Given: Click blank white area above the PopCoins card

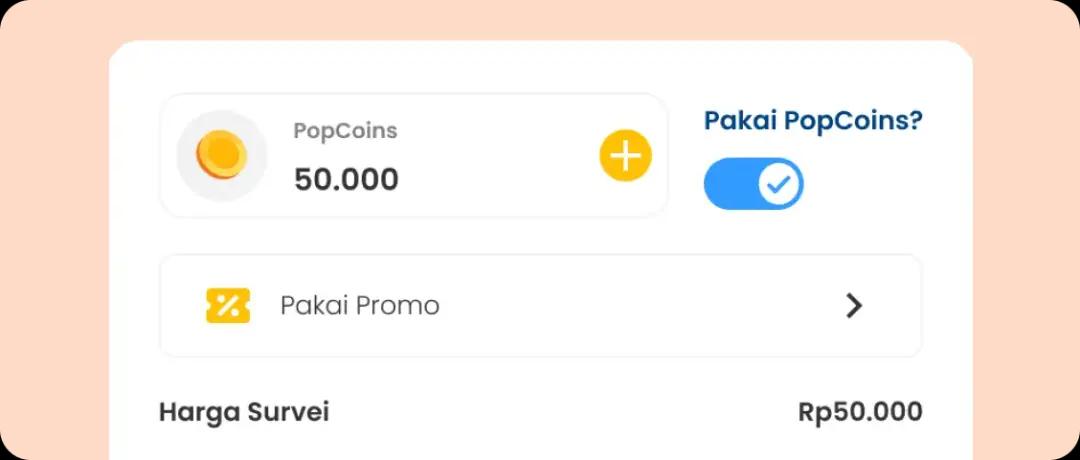Looking at the screenshot, I should 540,68.
